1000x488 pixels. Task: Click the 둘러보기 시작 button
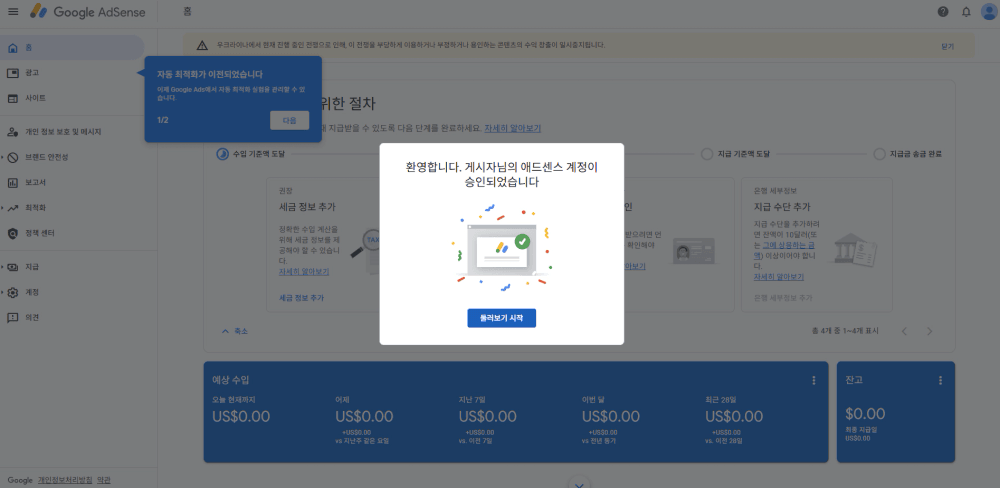point(501,318)
